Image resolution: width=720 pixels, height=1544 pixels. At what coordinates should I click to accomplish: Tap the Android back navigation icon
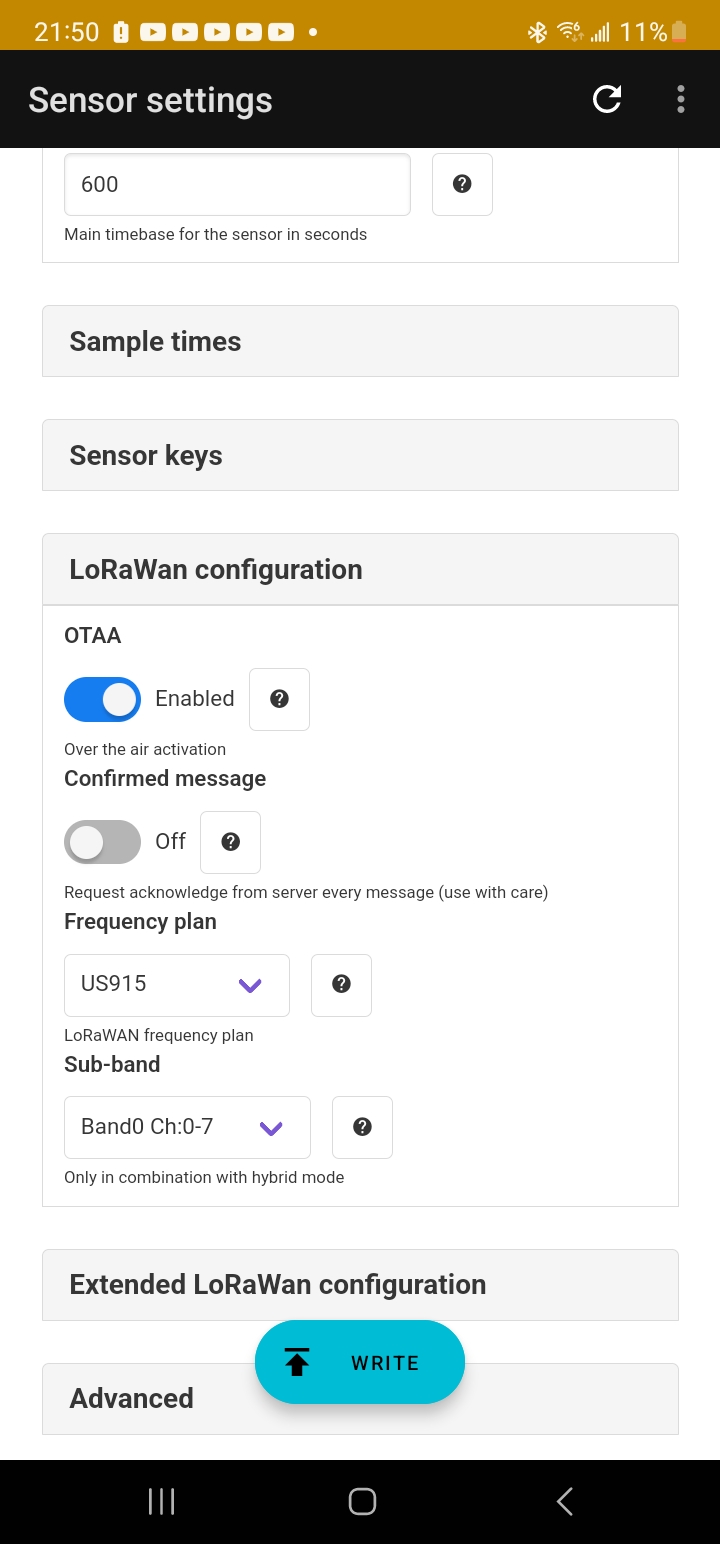(x=564, y=1501)
